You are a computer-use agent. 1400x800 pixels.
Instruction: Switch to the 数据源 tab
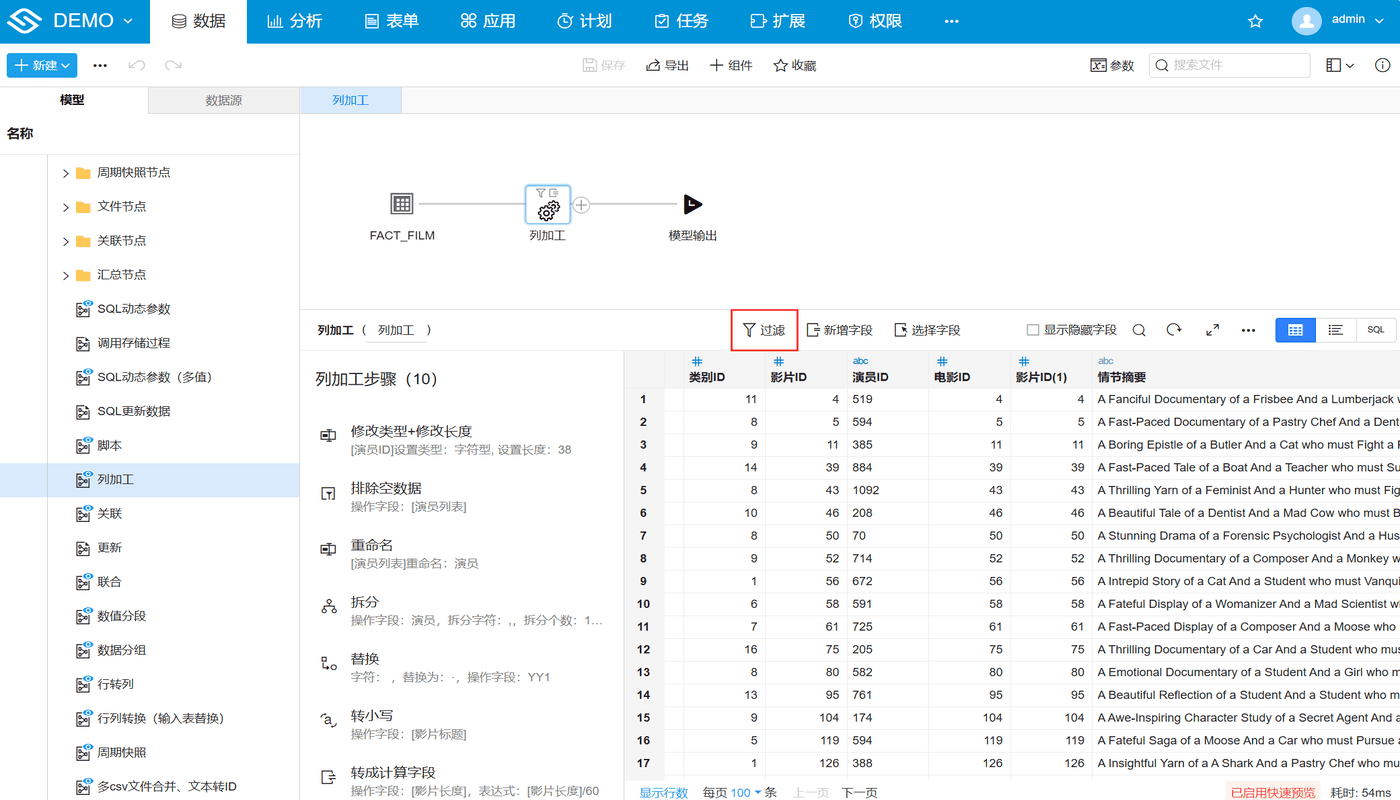point(222,100)
